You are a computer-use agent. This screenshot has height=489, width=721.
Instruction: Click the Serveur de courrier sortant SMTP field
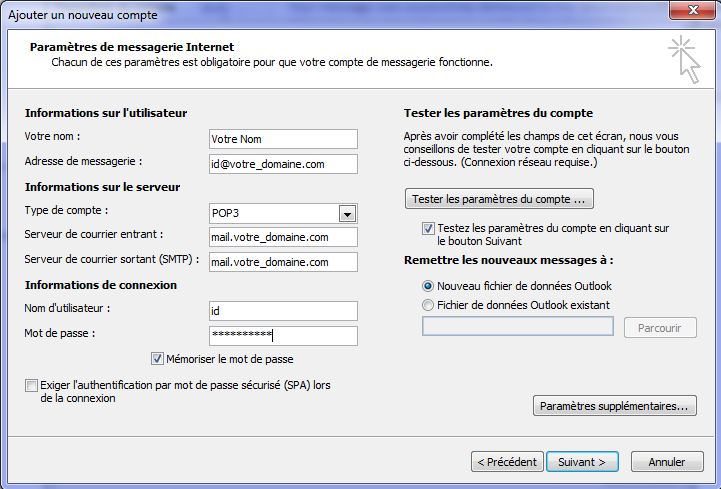pos(283,262)
